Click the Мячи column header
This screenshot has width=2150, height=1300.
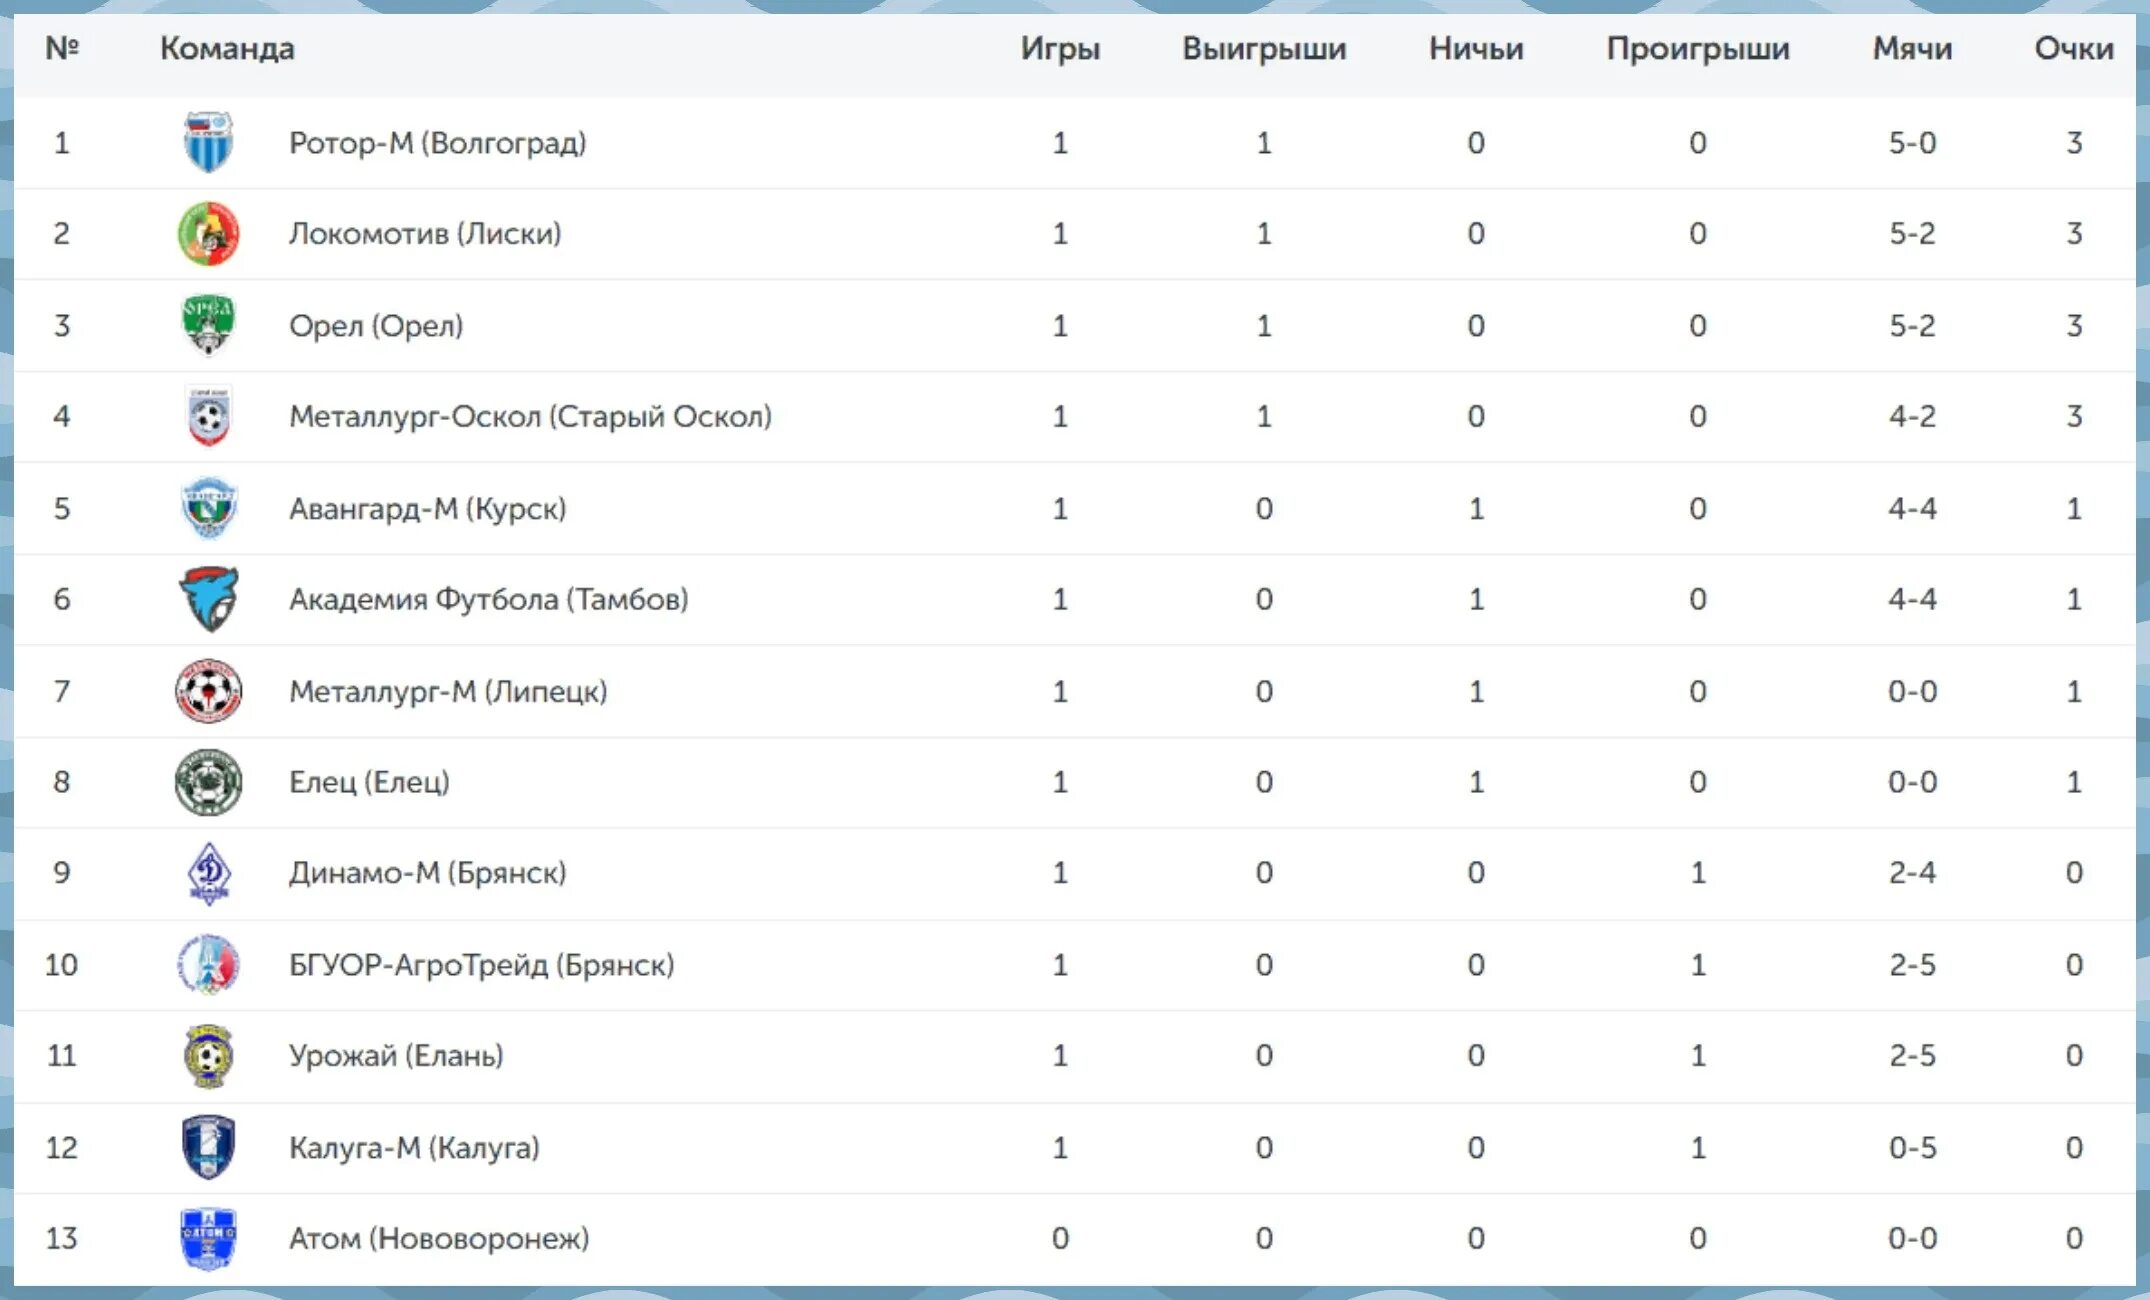point(1912,48)
